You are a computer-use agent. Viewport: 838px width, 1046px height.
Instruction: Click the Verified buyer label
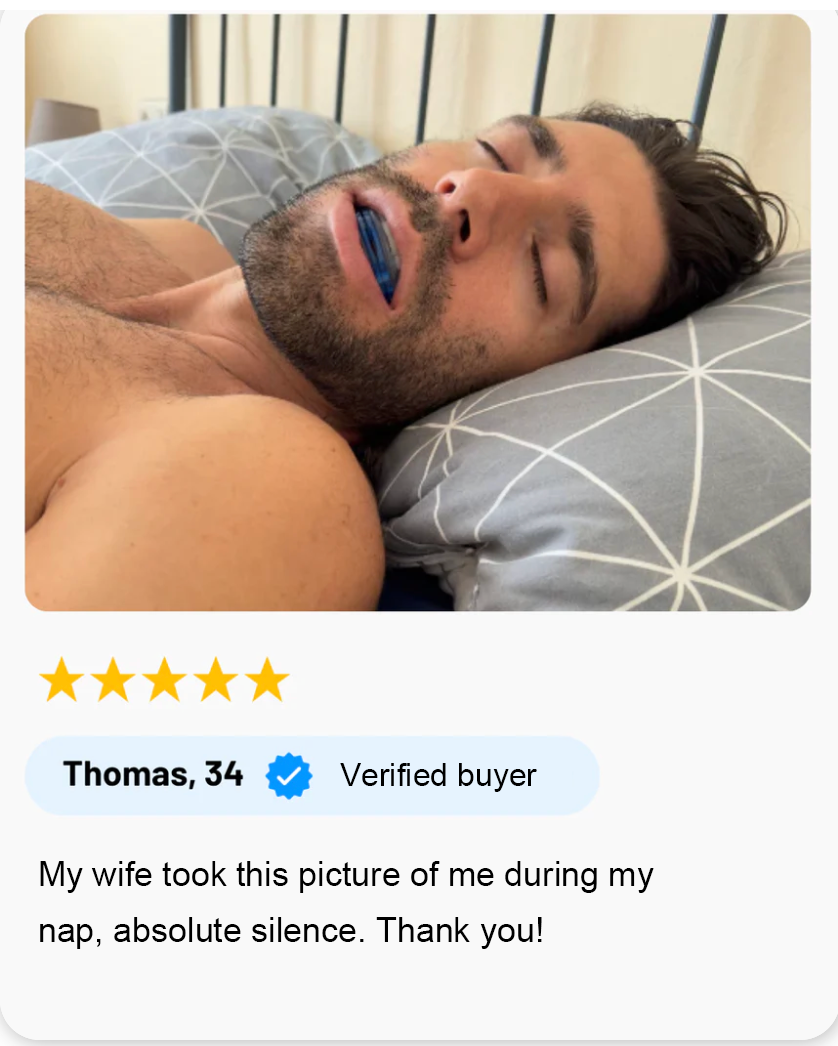[x=438, y=775]
